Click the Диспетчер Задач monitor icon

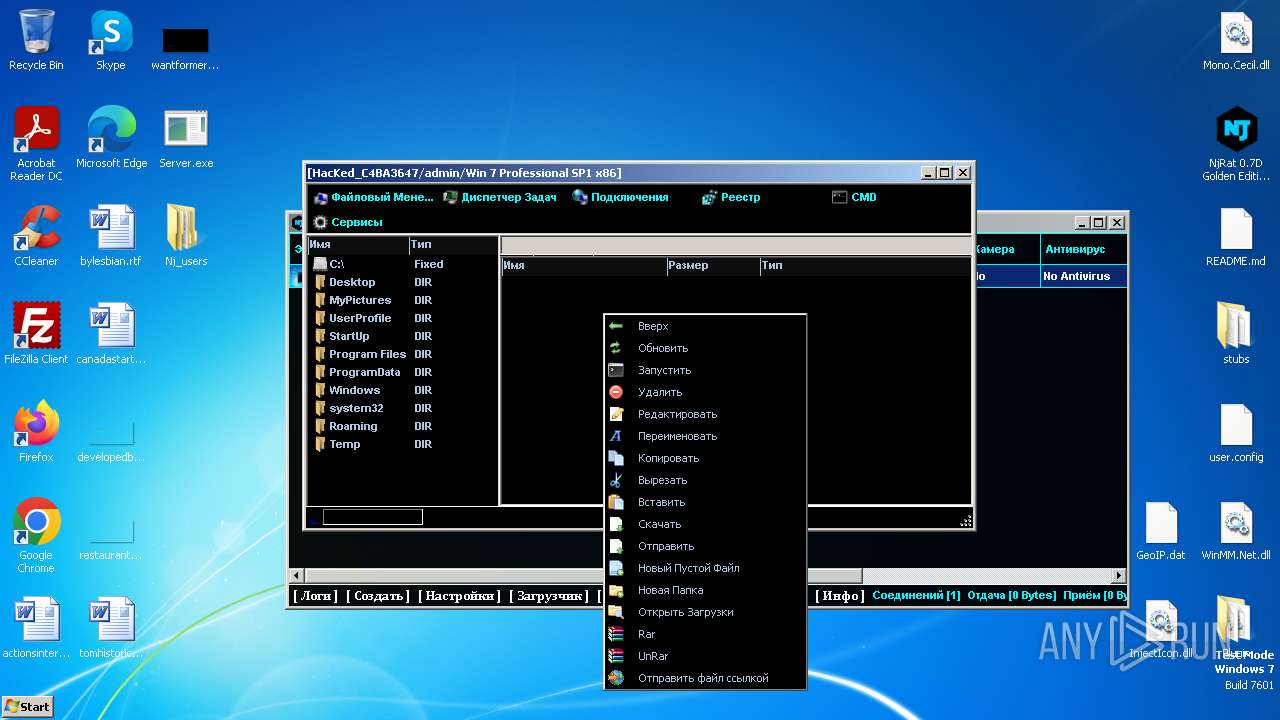click(450, 197)
